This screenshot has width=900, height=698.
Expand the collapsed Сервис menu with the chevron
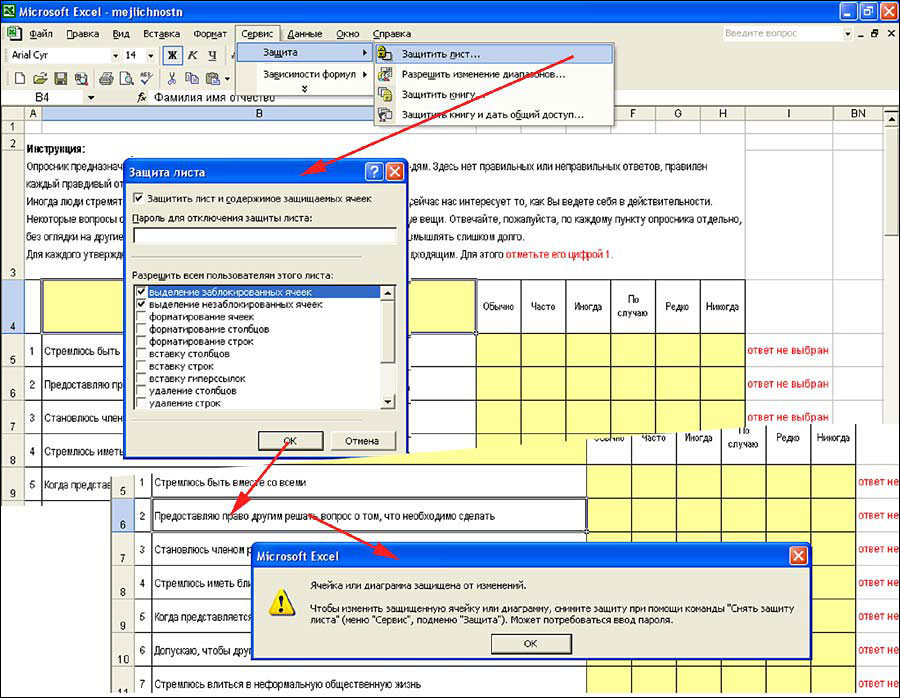[305, 88]
